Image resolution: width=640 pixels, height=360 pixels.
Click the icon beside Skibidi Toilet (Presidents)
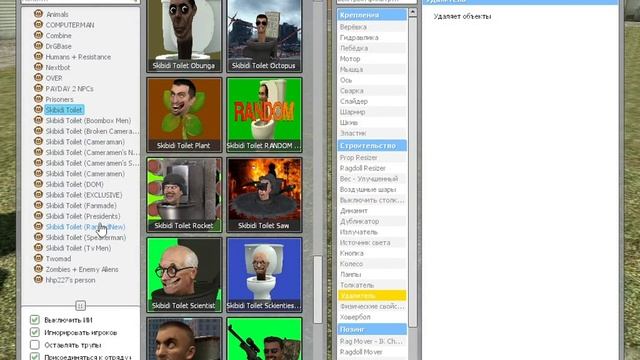(38, 216)
